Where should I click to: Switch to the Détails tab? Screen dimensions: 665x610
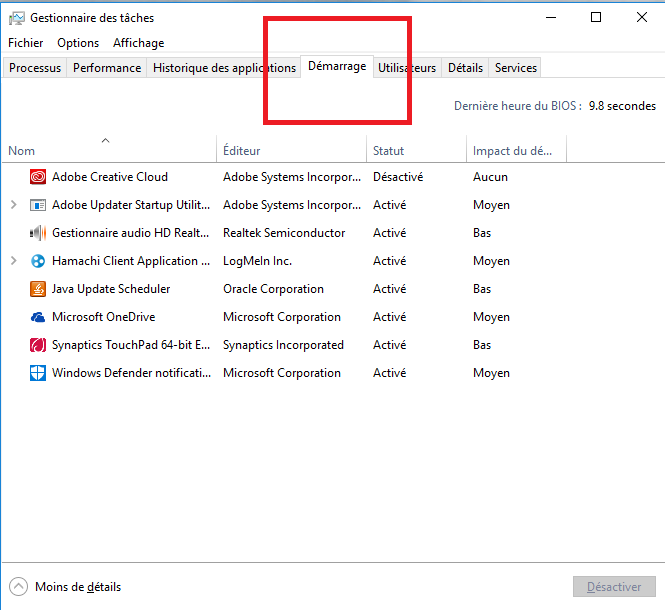tap(465, 68)
